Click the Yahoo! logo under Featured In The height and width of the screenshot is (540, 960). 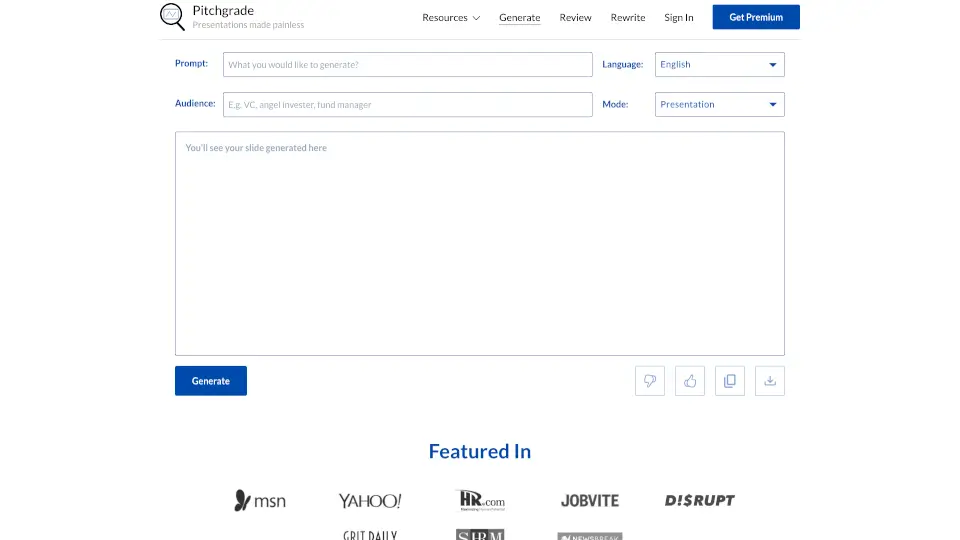369,500
